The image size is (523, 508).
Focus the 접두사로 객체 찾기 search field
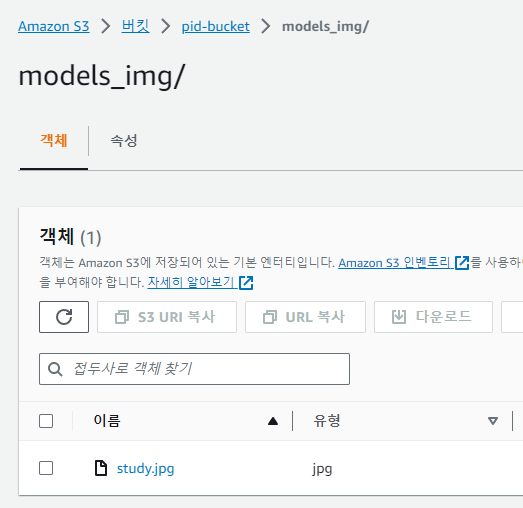pyautogui.click(x=194, y=369)
